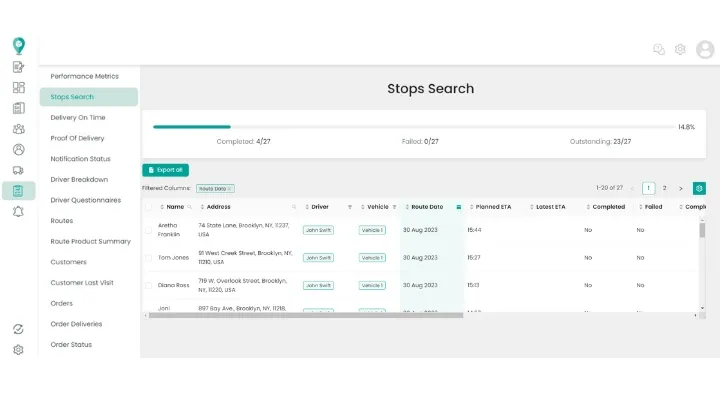Select Driver Breakdown from report list
Image resolution: width=720 pixels, height=405 pixels.
pyautogui.click(x=79, y=179)
